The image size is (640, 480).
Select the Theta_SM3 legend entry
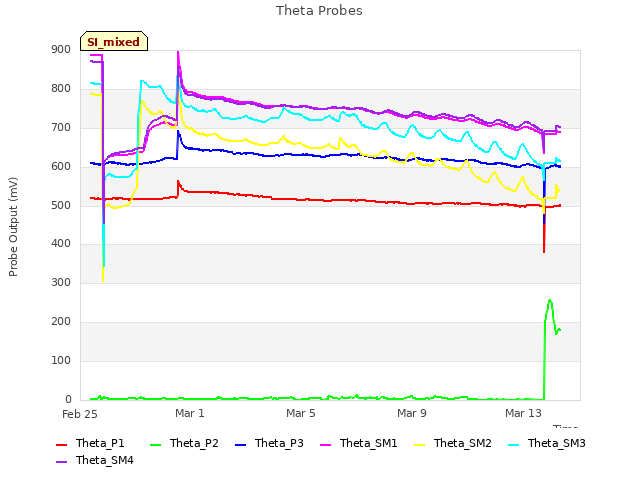[547, 443]
